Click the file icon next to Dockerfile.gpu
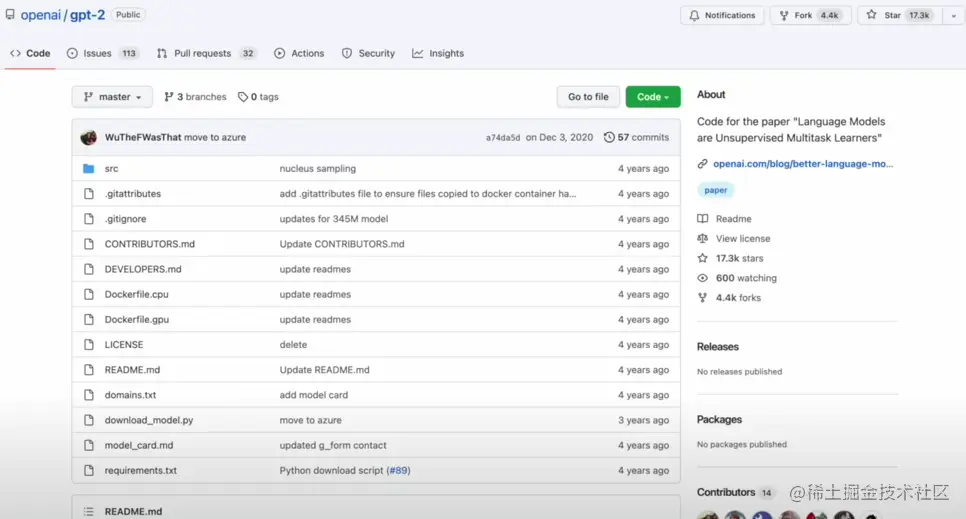 pos(89,319)
